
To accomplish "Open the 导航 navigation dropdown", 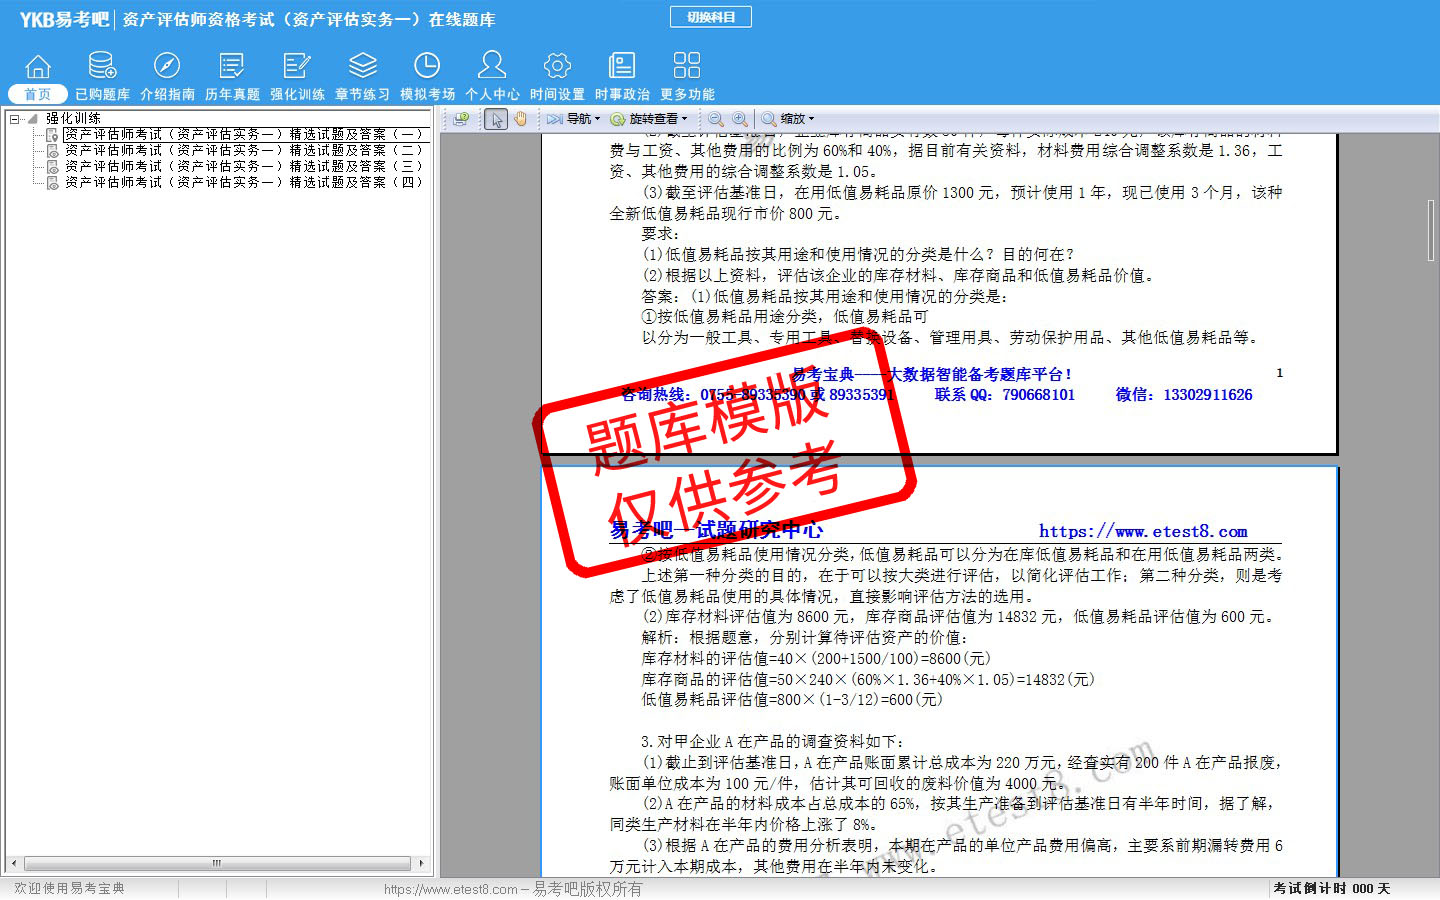I will [574, 119].
